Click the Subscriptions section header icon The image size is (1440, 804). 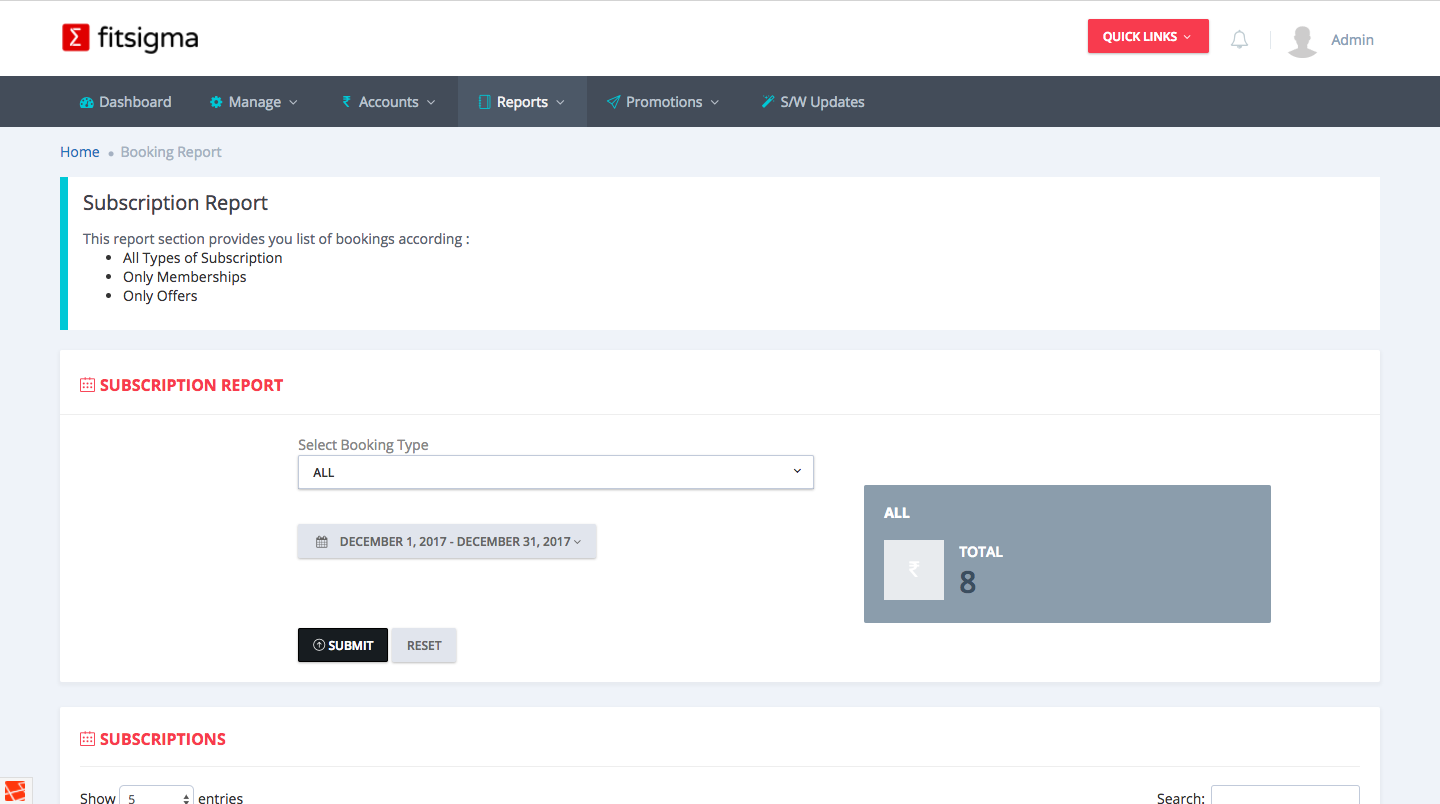[87, 739]
